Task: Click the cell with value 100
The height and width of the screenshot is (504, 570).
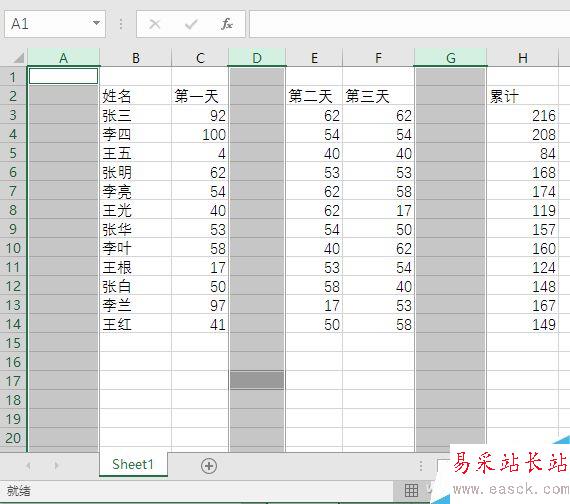Action: click(200, 134)
